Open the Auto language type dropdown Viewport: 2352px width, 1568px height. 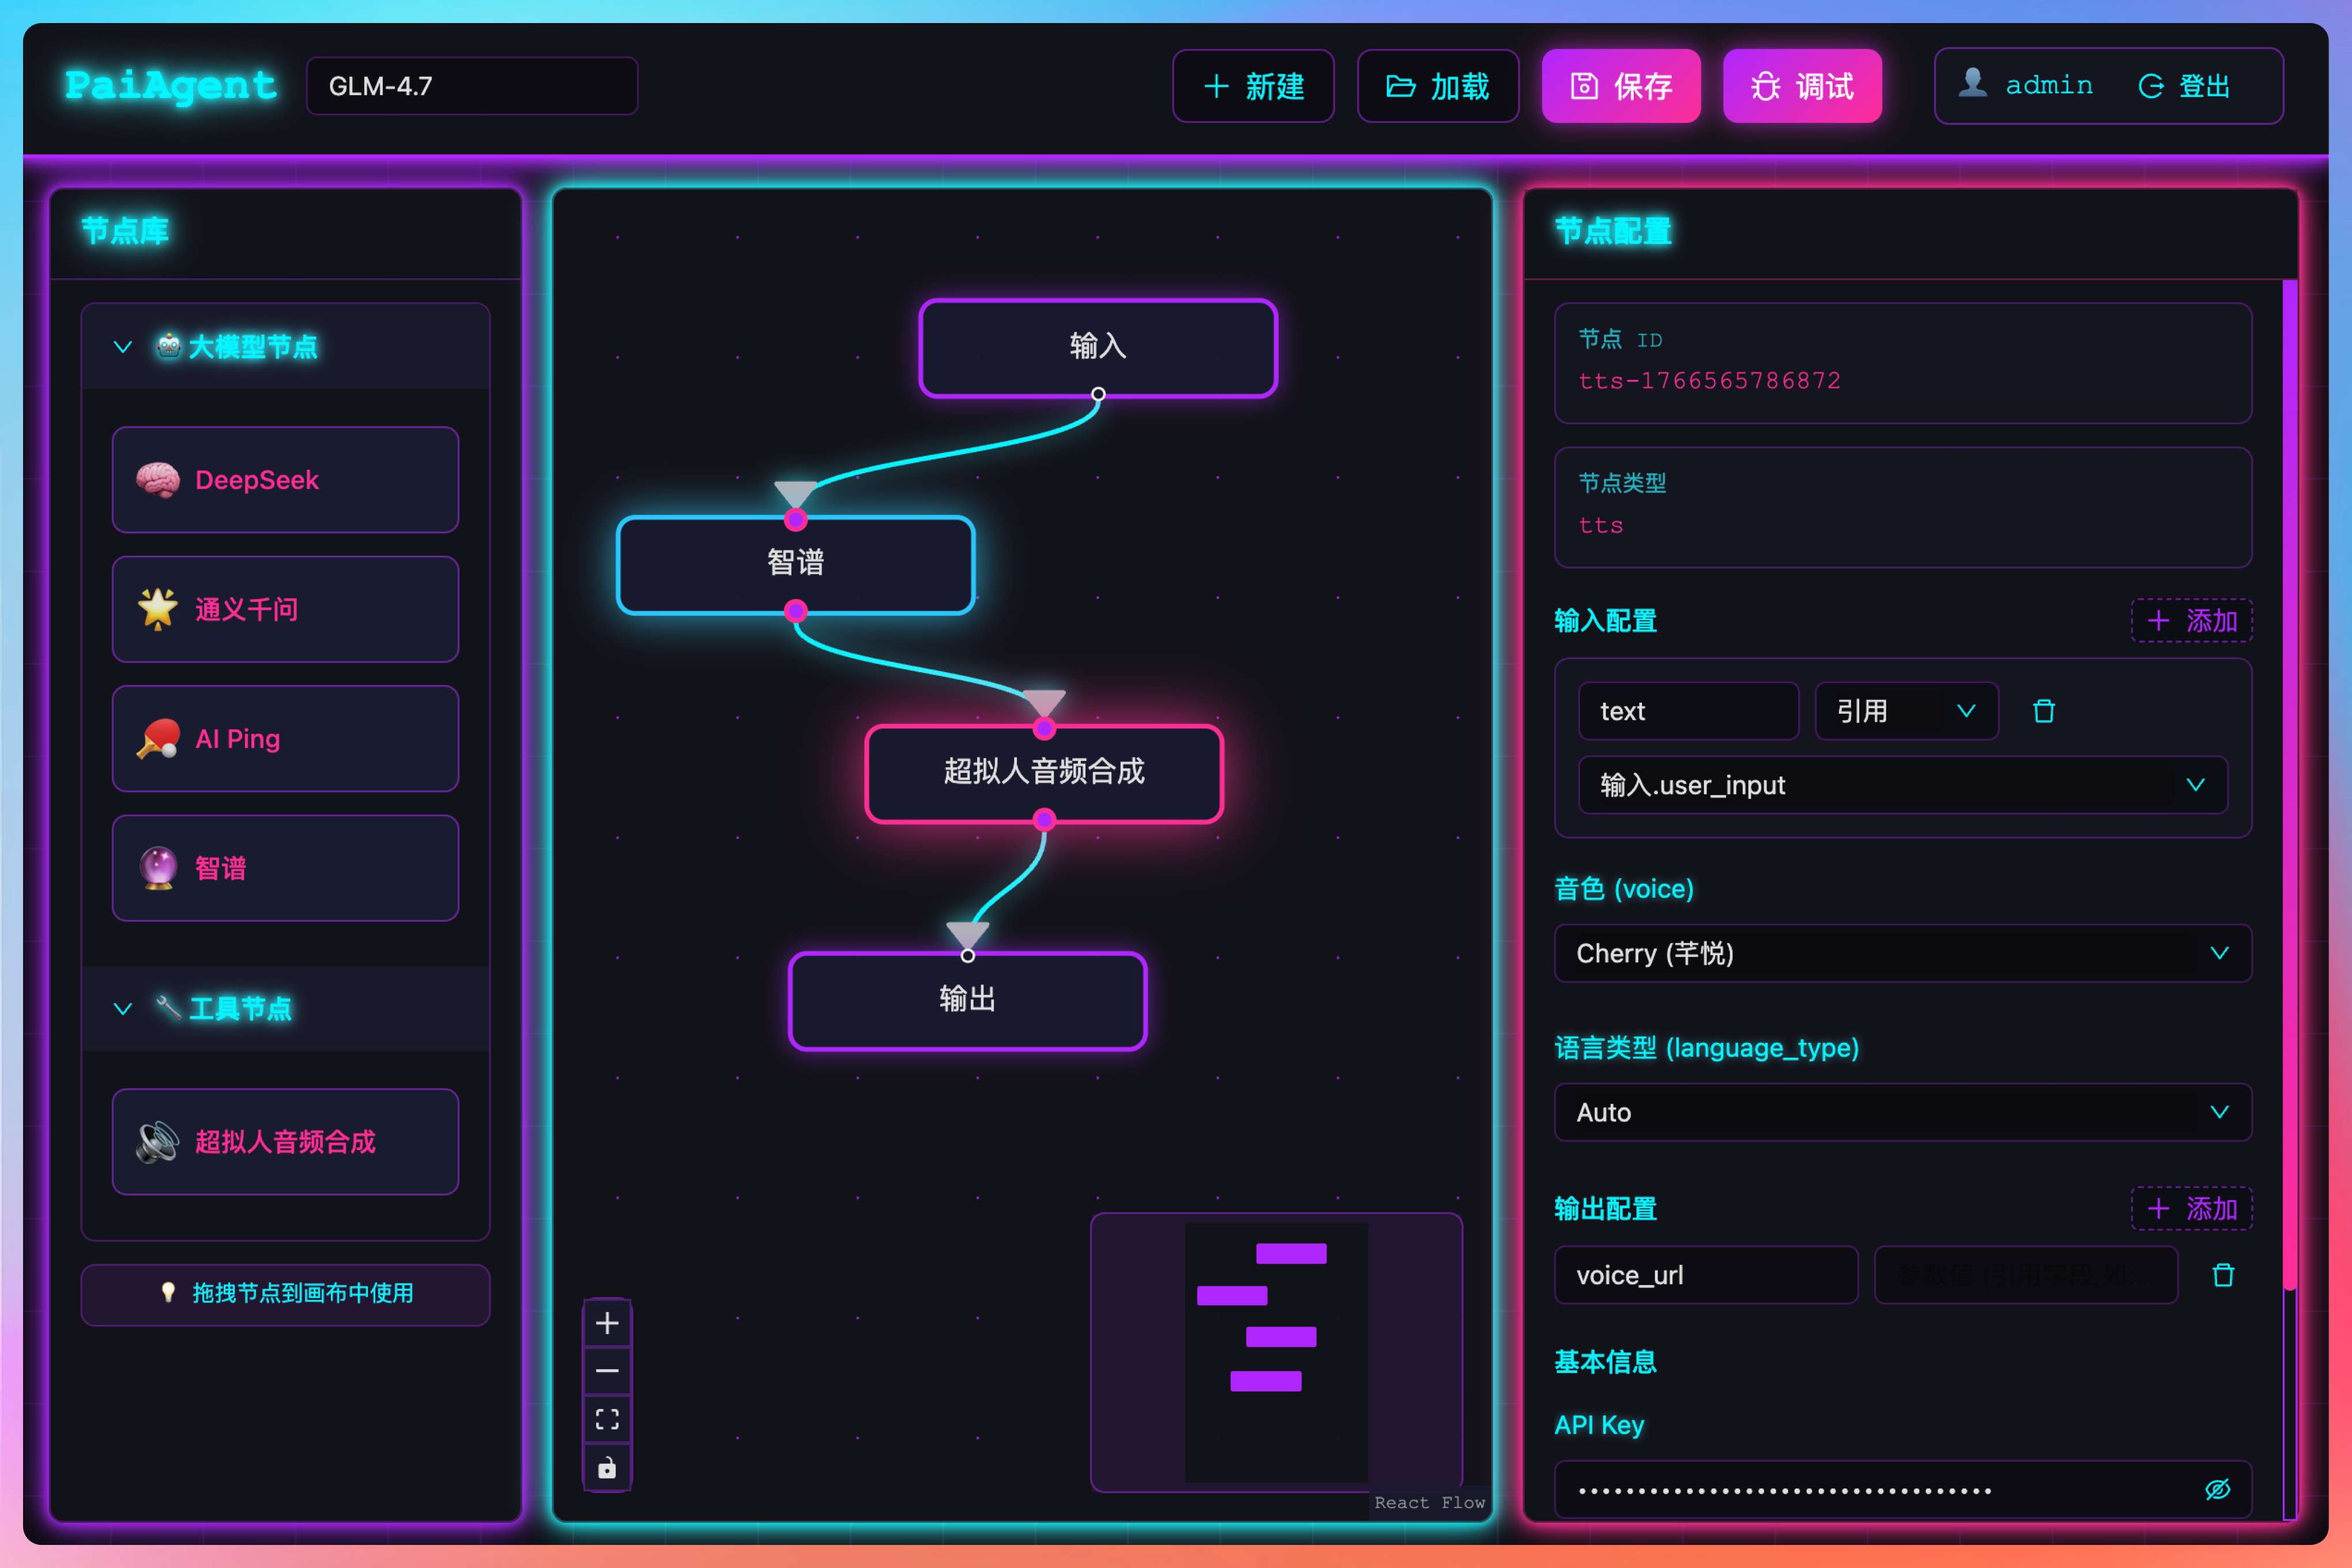(x=1902, y=1112)
